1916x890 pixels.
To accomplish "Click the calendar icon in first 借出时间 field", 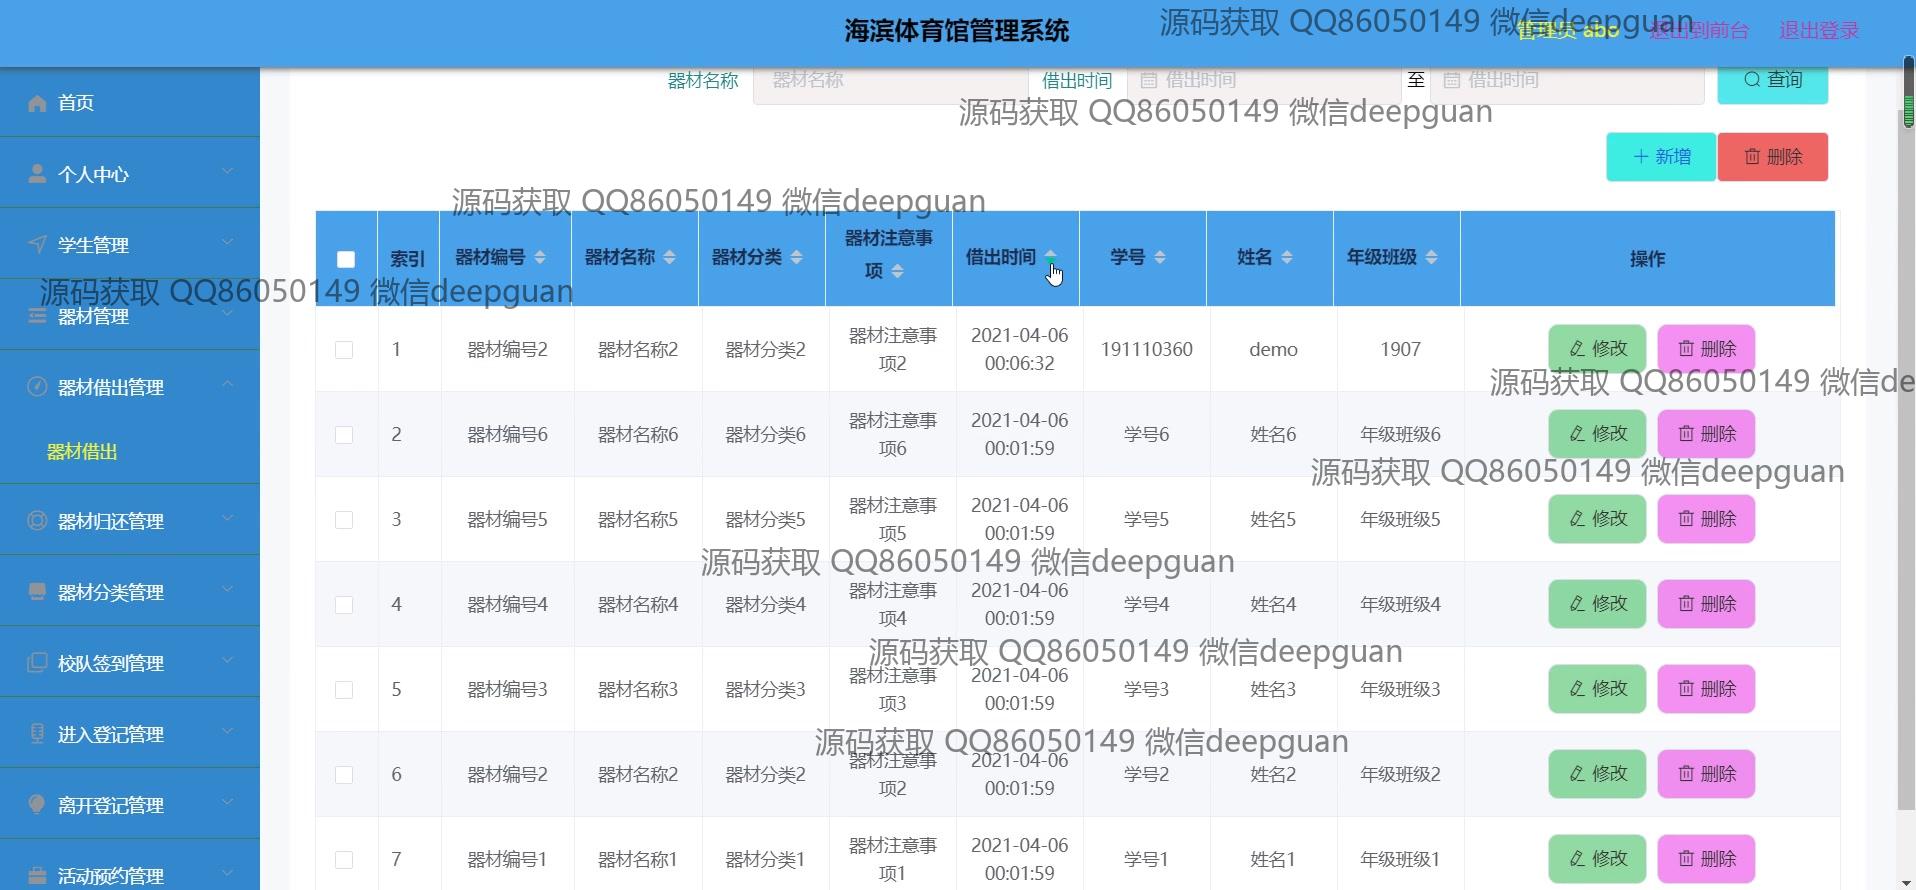I will pyautogui.click(x=1149, y=80).
